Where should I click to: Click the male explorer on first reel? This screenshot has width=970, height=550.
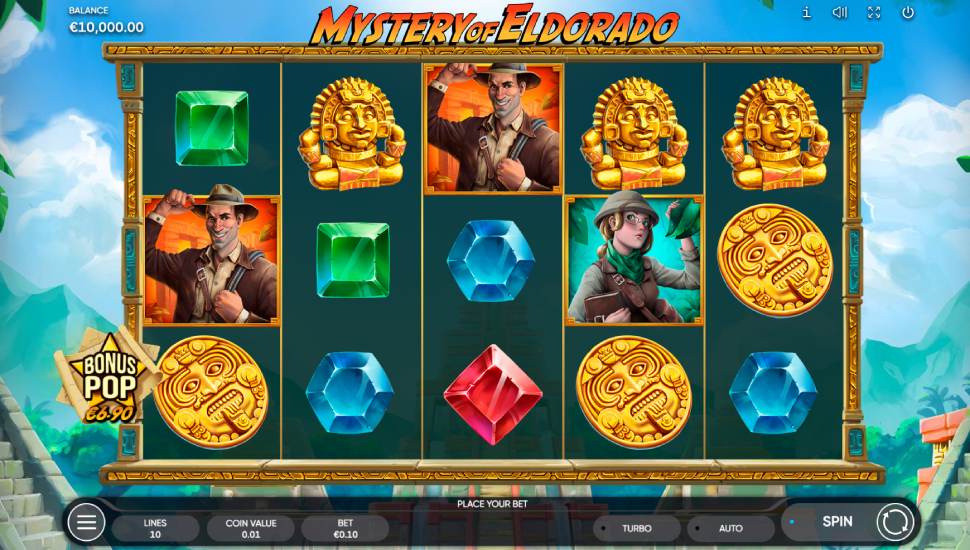point(211,260)
